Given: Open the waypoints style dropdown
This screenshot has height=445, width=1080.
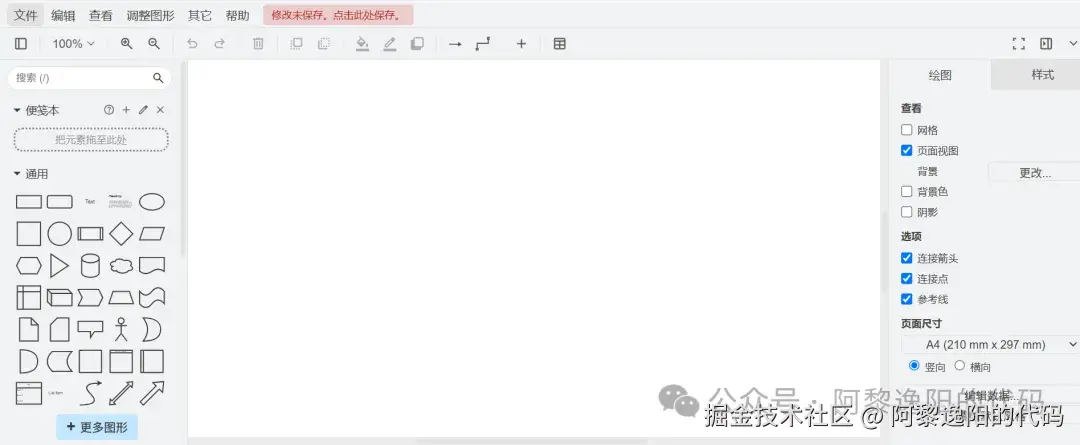Looking at the screenshot, I should [483, 43].
